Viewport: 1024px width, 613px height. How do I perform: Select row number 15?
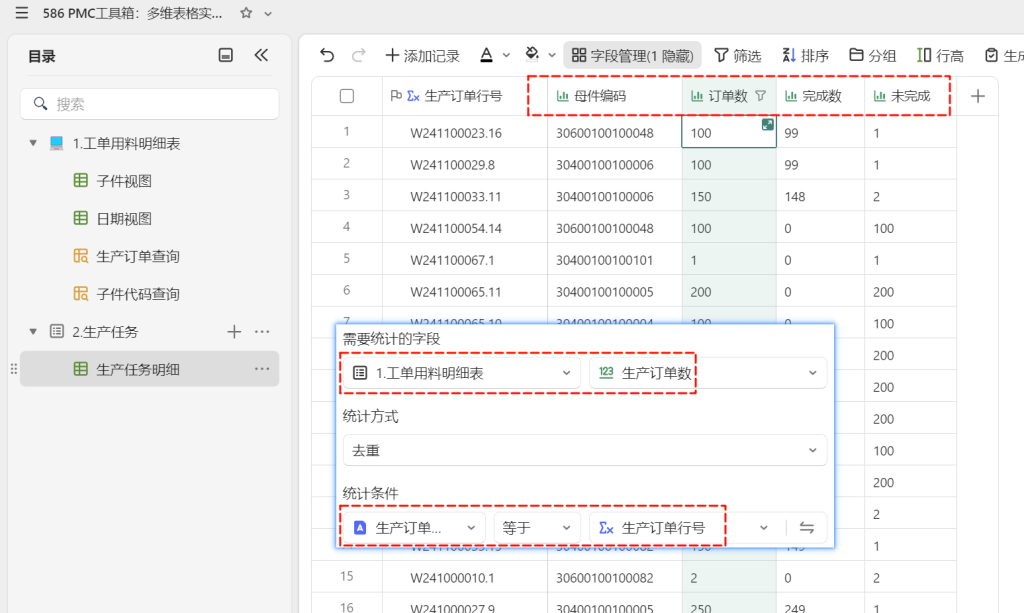[346, 576]
